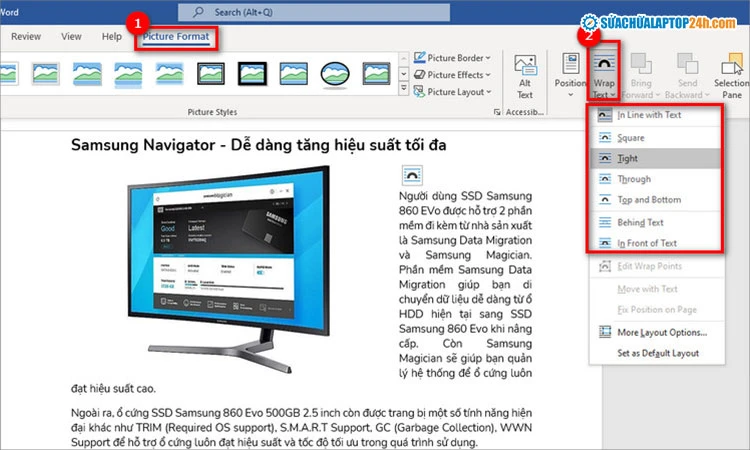Image resolution: width=750 pixels, height=450 pixels.
Task: Click Set as Default Layout
Action: click(655, 353)
